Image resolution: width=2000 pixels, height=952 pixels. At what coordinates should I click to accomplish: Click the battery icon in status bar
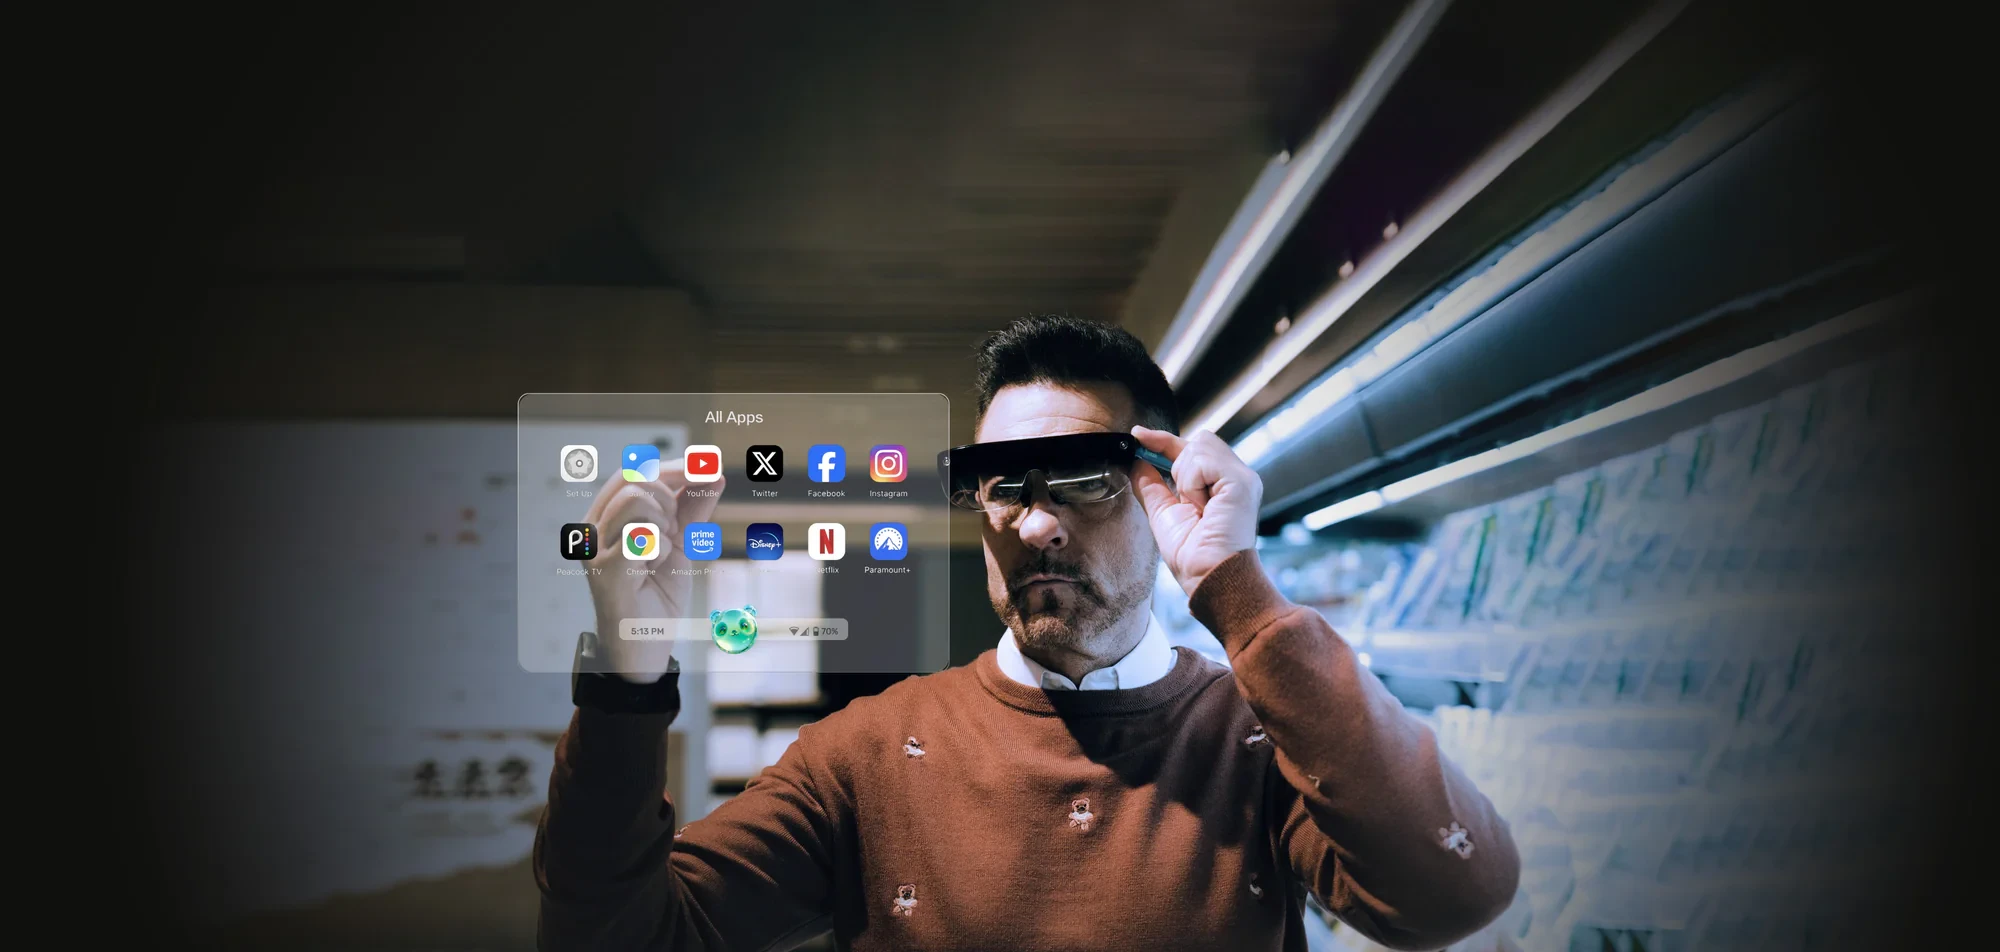click(816, 631)
